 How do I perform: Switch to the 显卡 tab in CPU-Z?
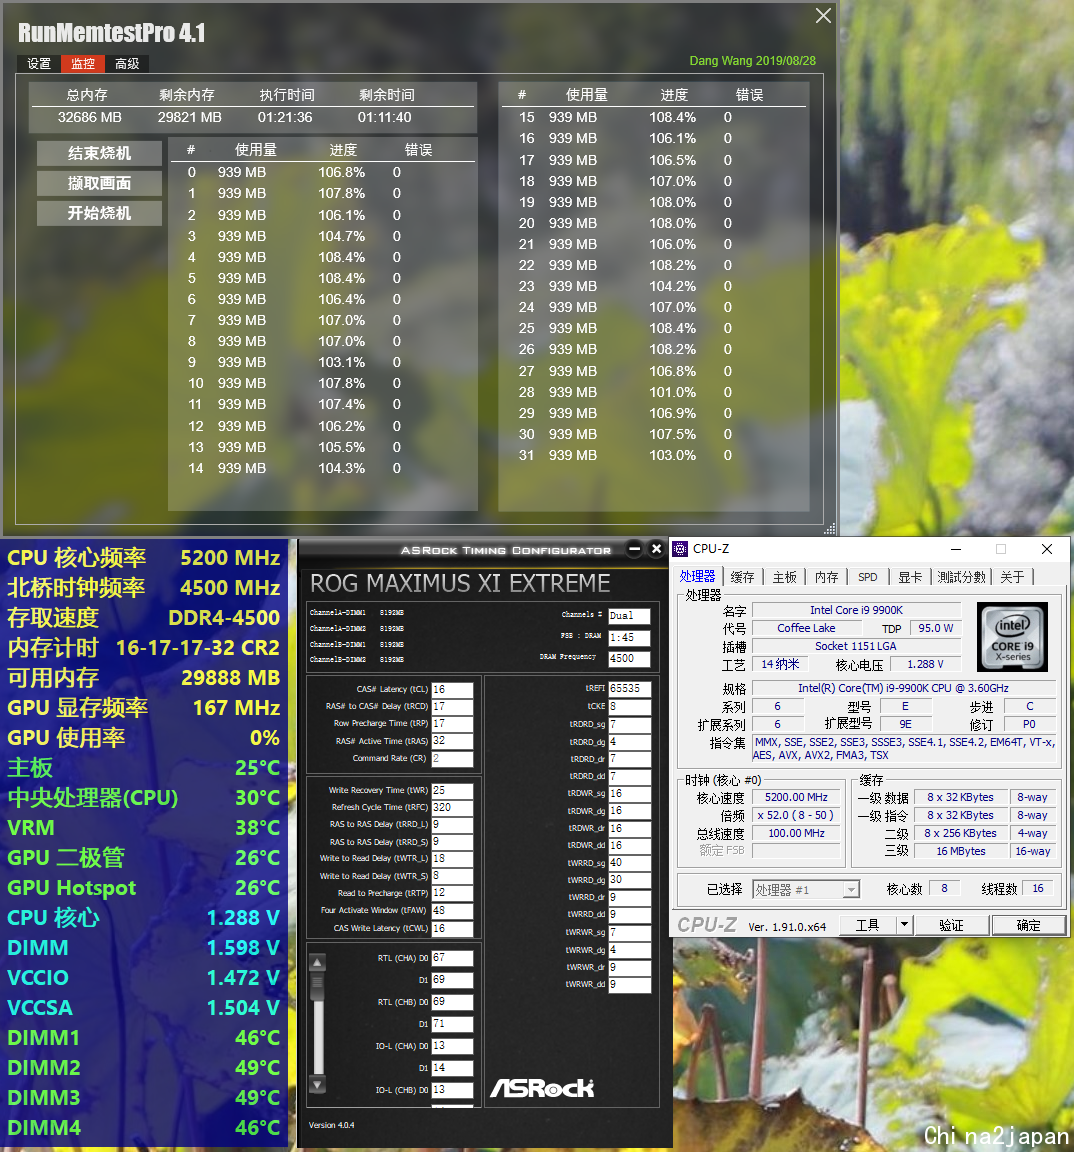click(x=909, y=577)
